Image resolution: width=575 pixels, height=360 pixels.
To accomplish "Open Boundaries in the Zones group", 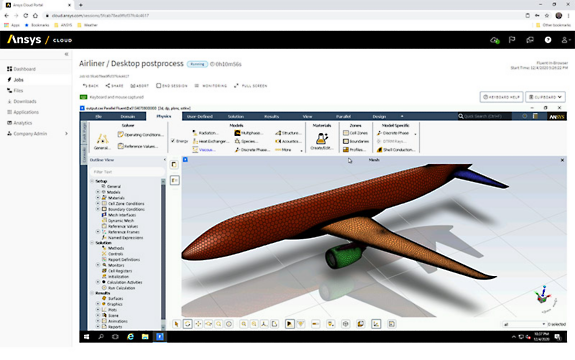I will click(356, 141).
